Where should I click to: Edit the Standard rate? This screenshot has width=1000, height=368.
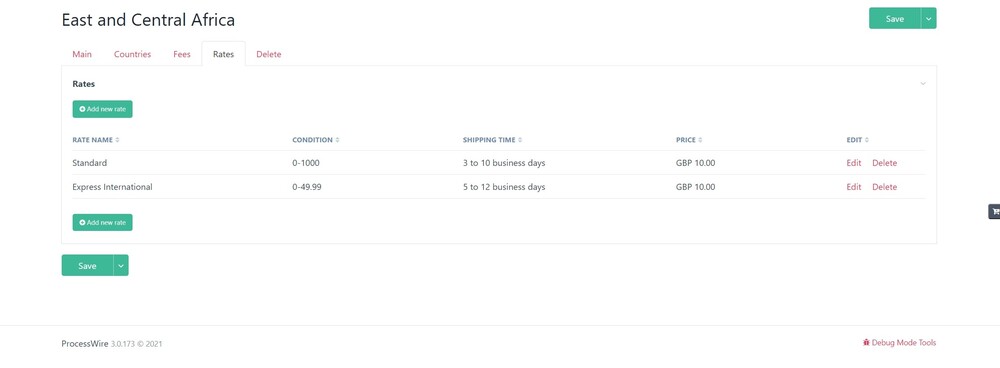(x=854, y=163)
